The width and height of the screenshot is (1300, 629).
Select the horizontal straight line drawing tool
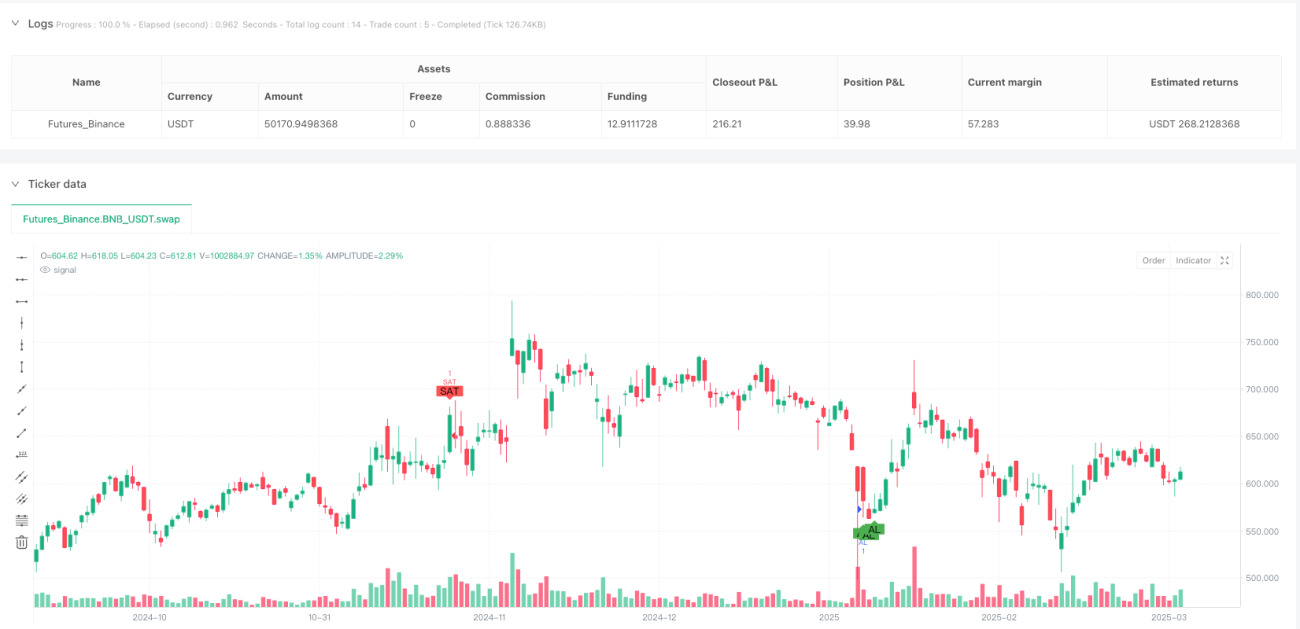[22, 257]
